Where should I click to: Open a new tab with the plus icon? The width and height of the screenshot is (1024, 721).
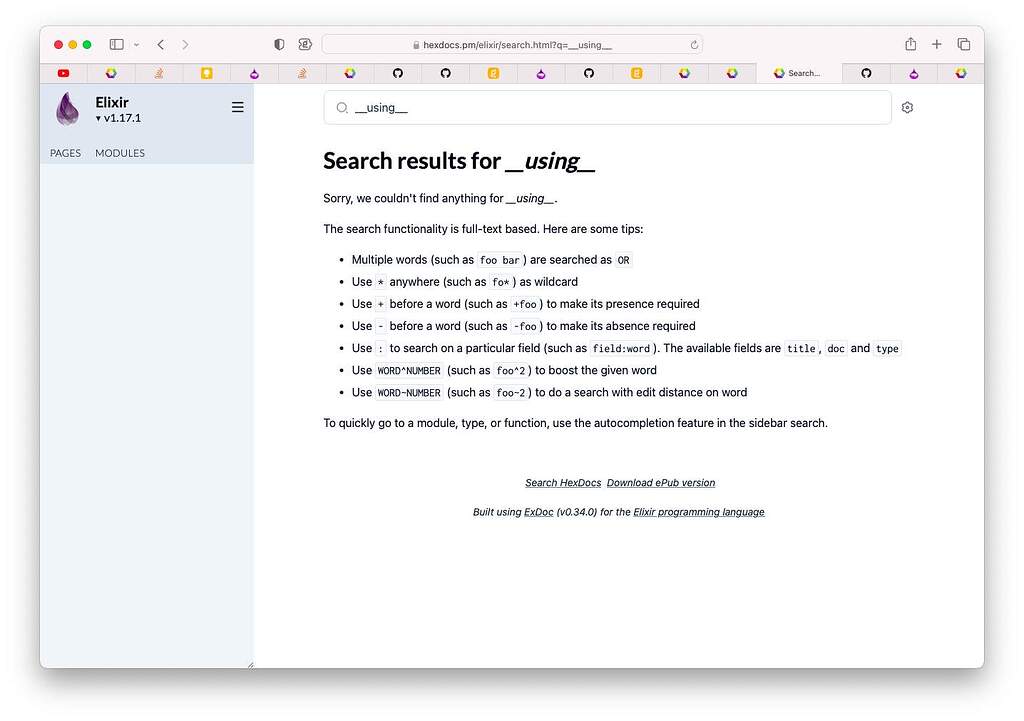pos(936,44)
